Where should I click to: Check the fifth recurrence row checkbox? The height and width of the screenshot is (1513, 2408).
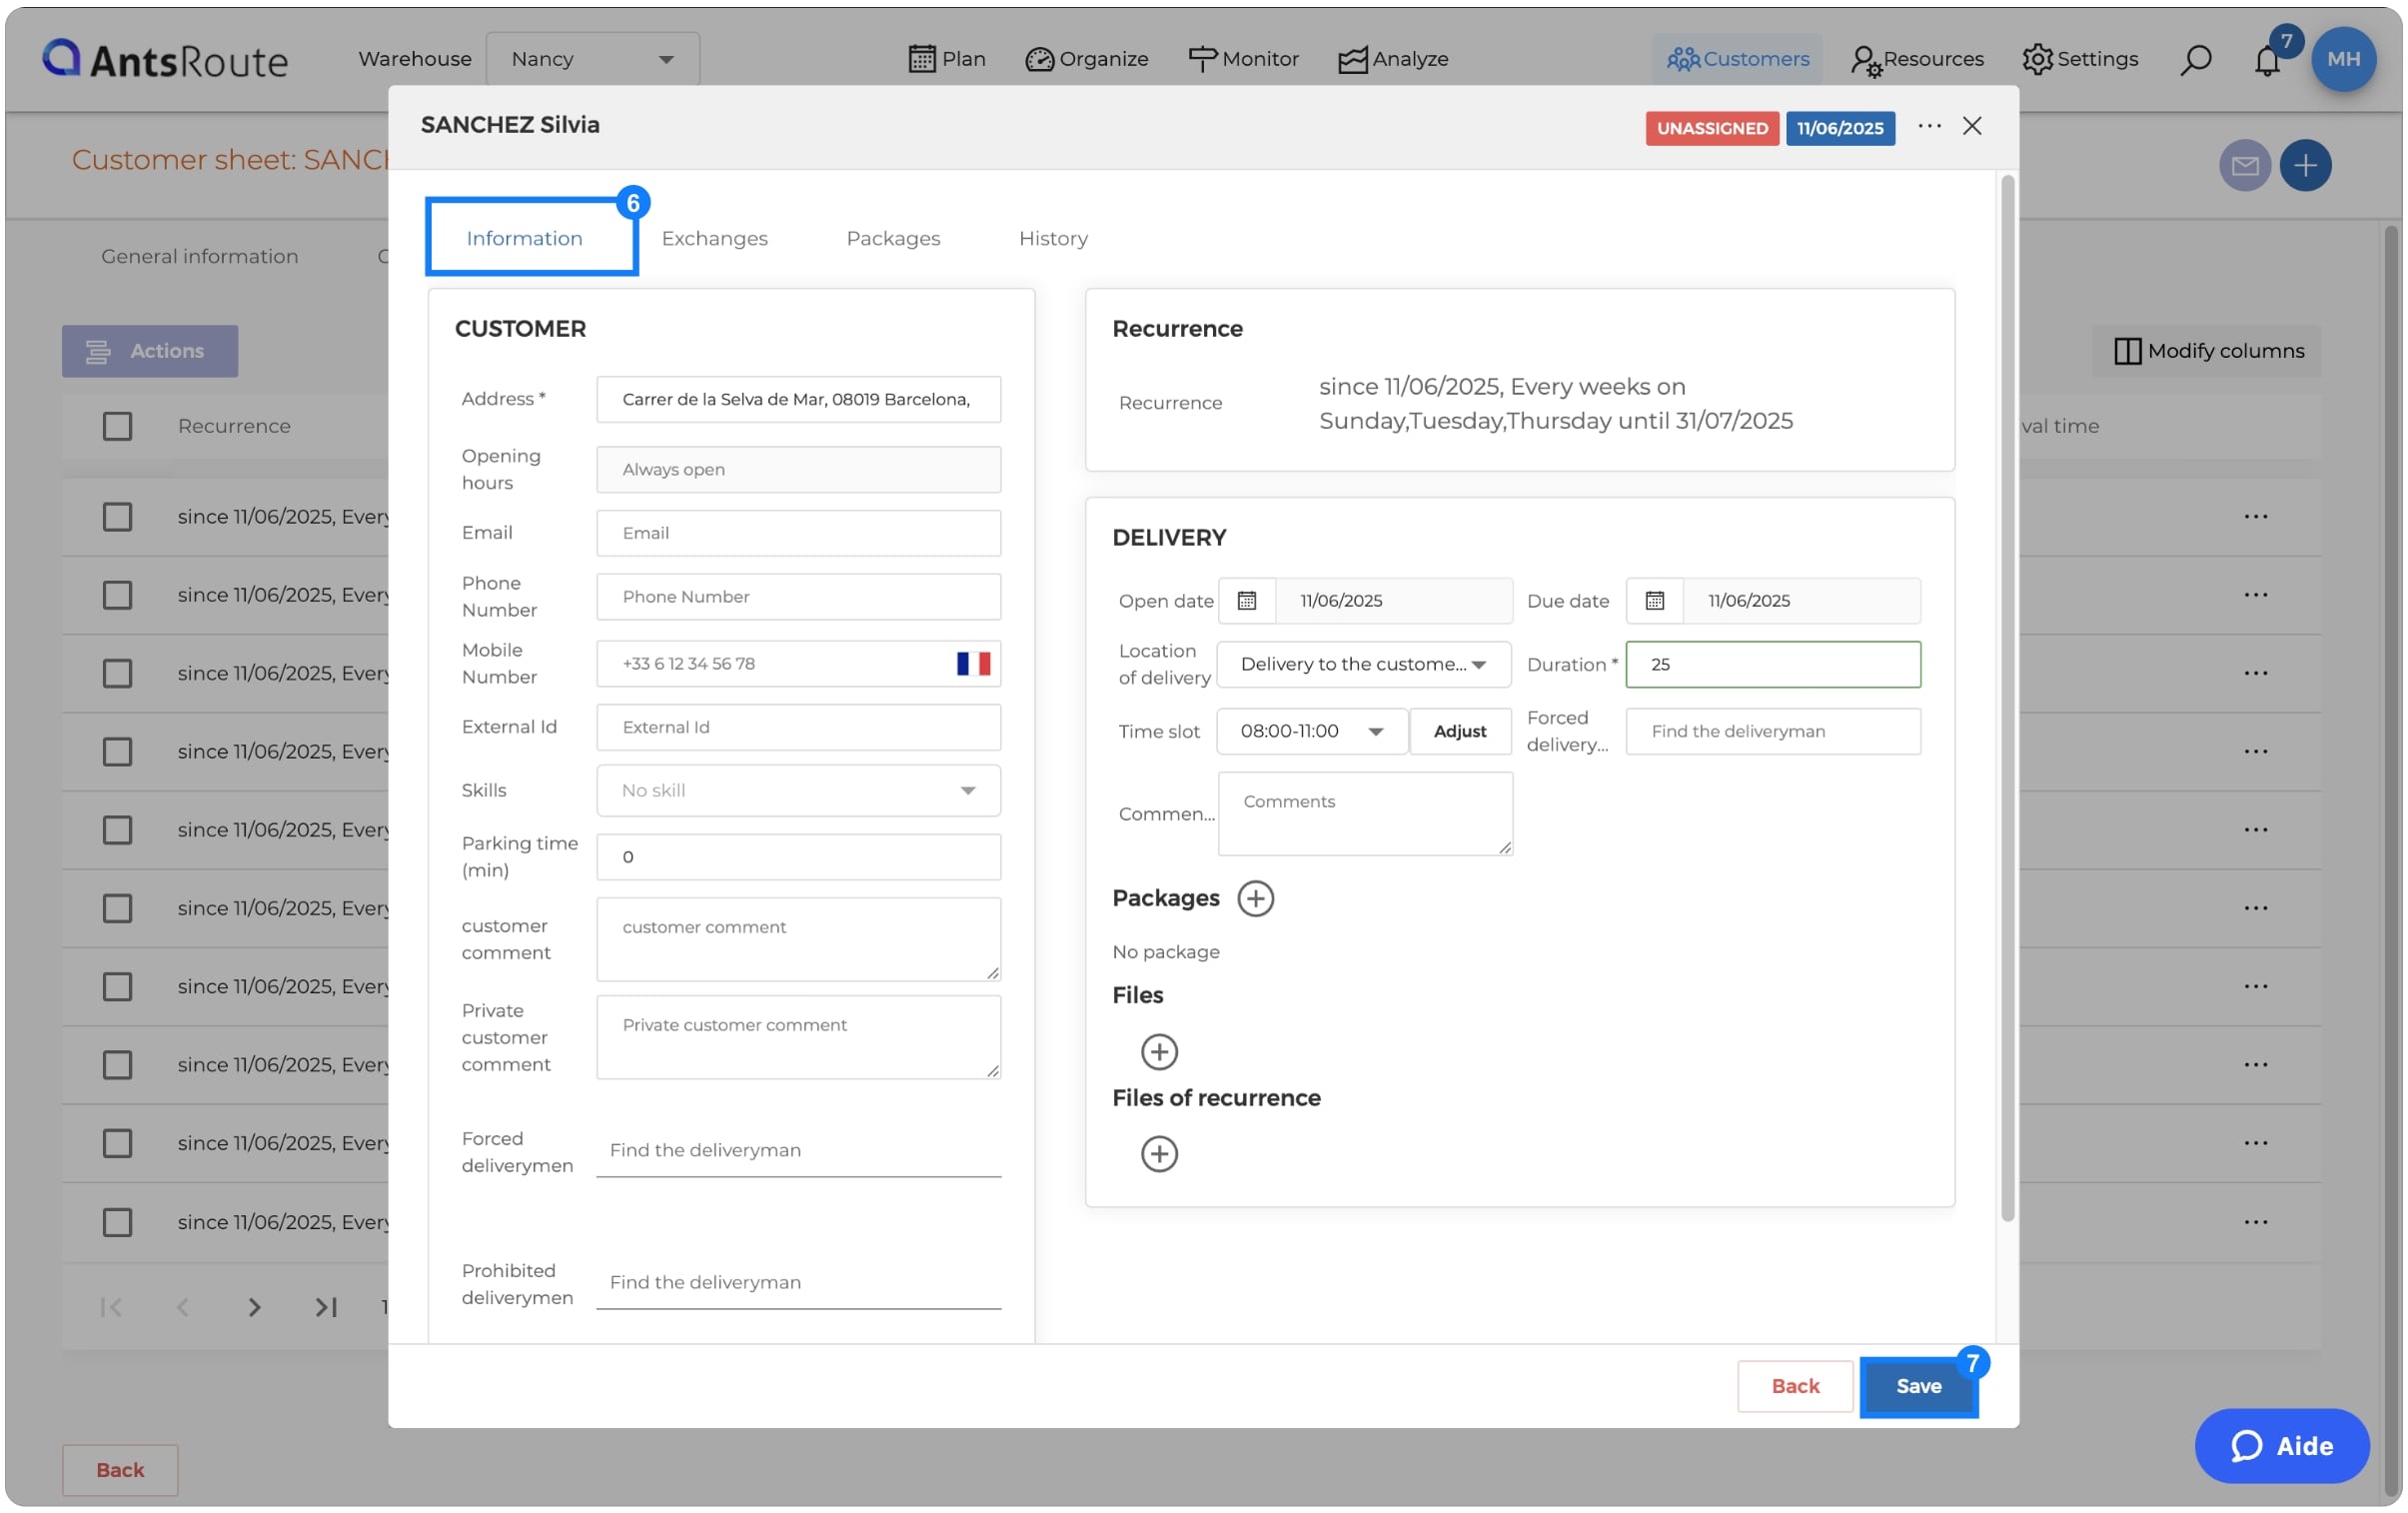[117, 829]
